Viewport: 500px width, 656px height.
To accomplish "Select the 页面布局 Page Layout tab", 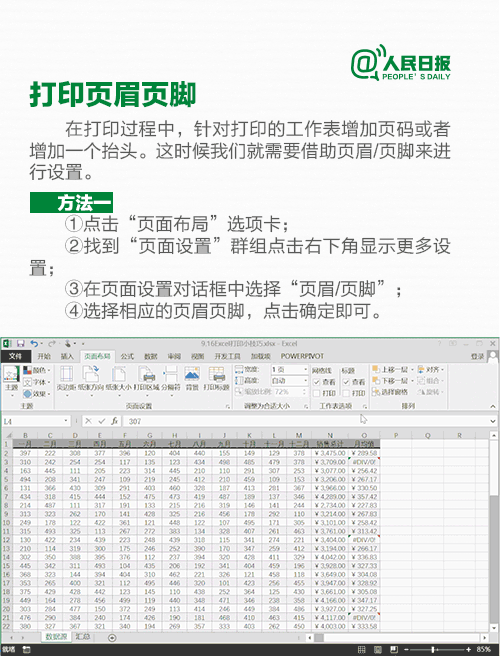I will tap(97, 356).
